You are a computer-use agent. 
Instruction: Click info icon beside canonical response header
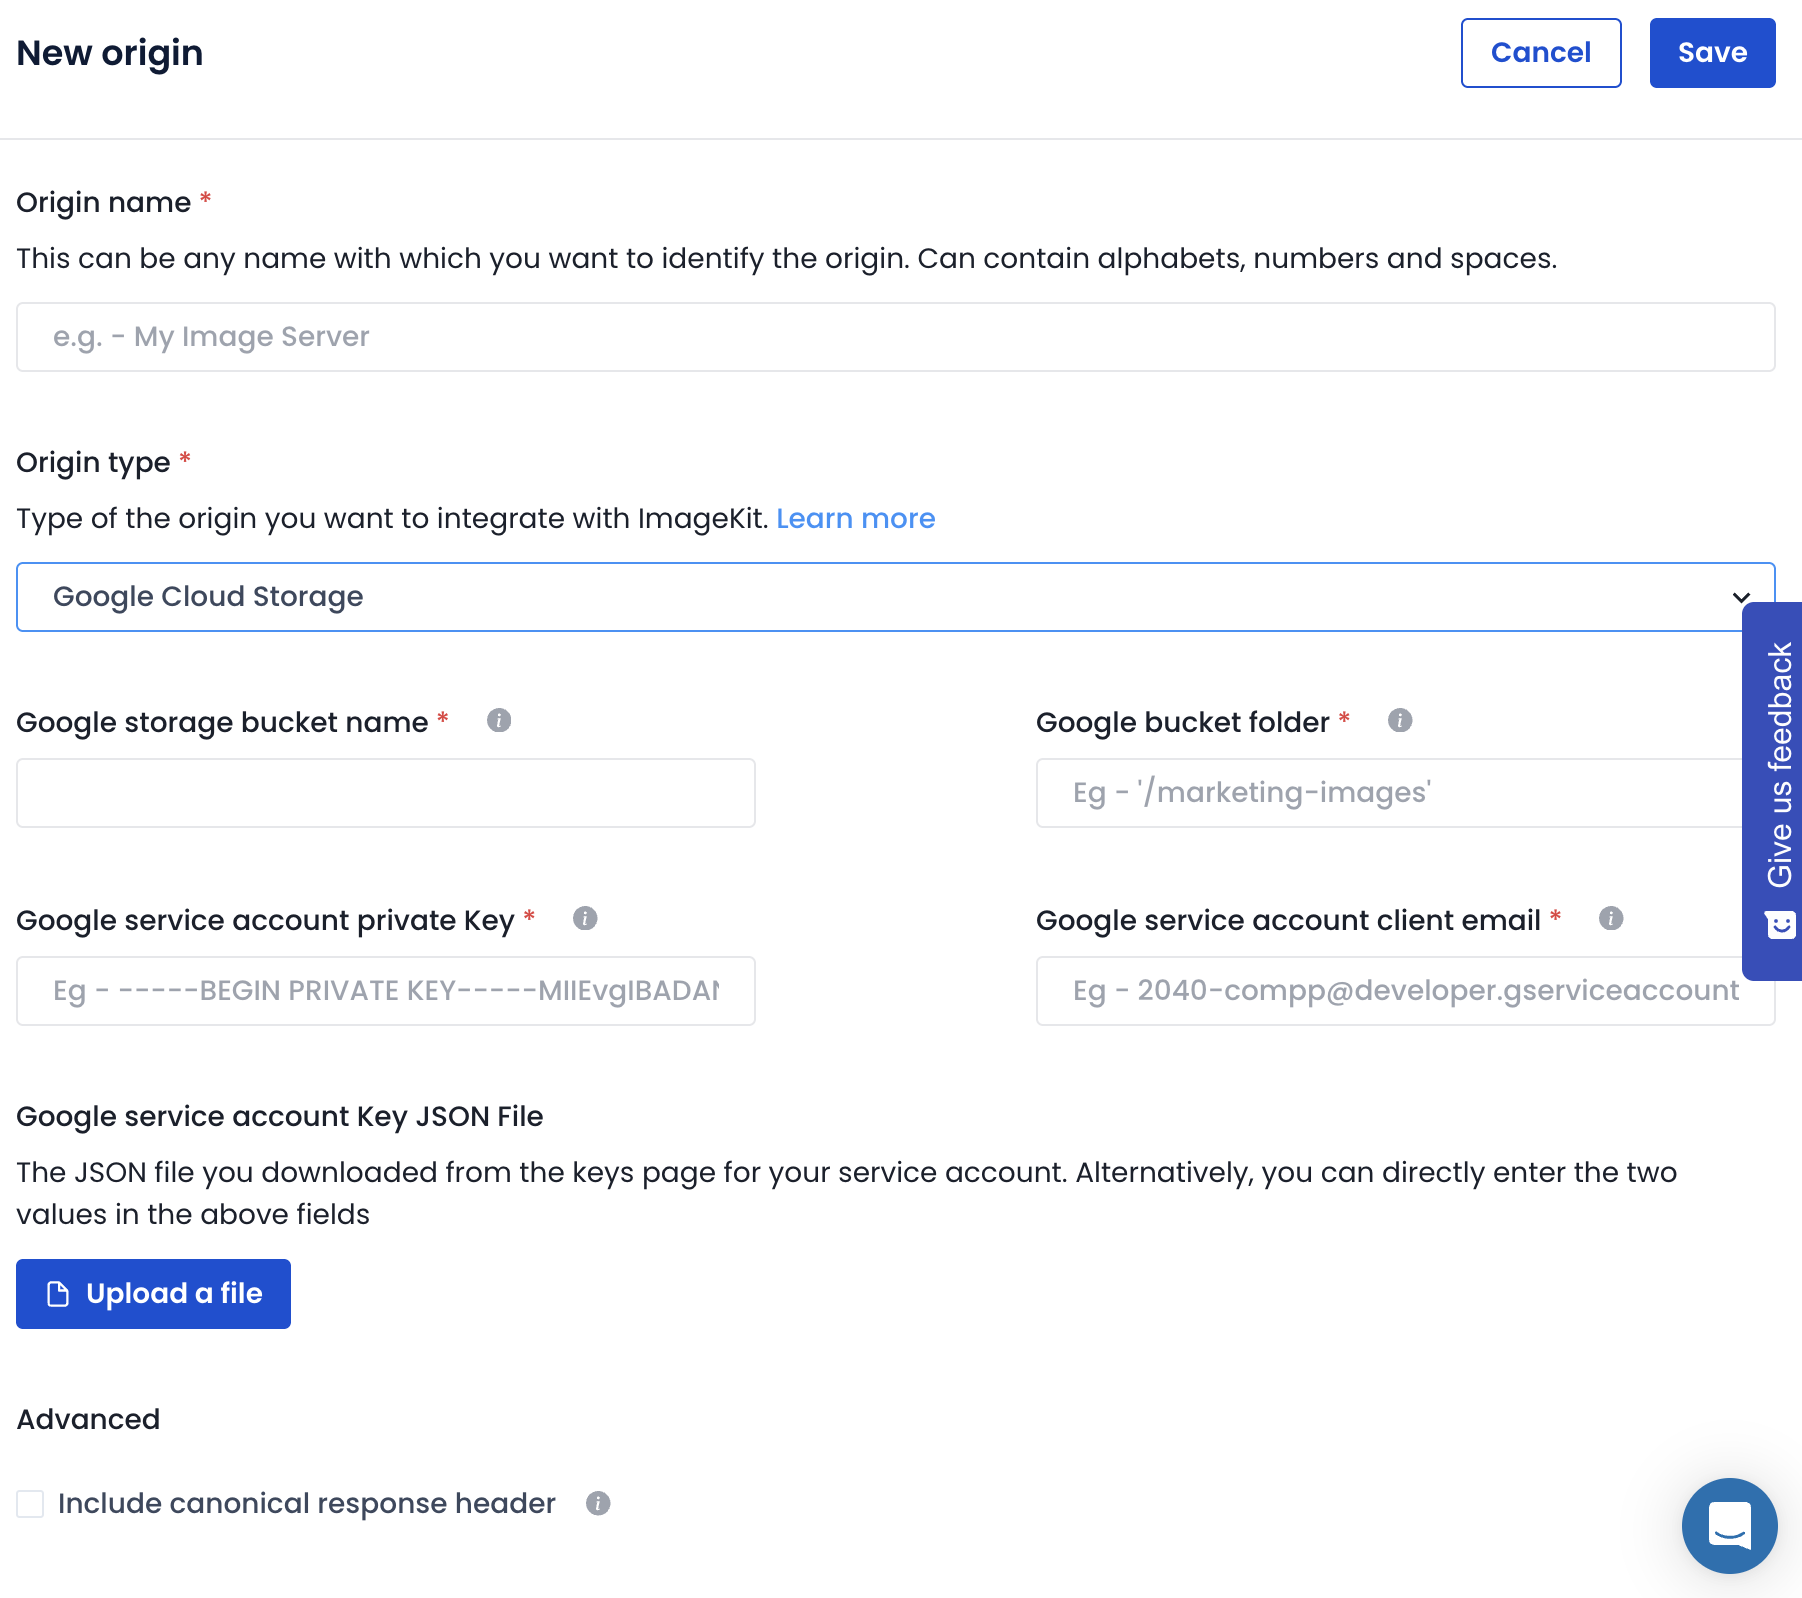pyautogui.click(x=598, y=1503)
